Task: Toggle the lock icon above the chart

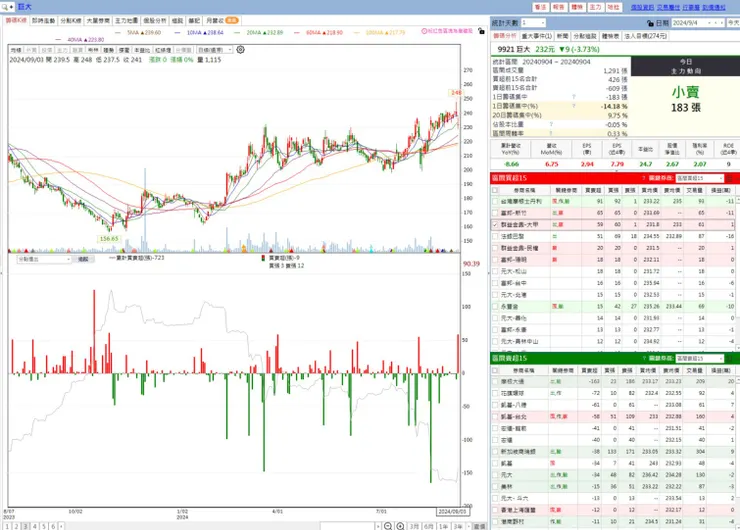Action: [x=481, y=31]
